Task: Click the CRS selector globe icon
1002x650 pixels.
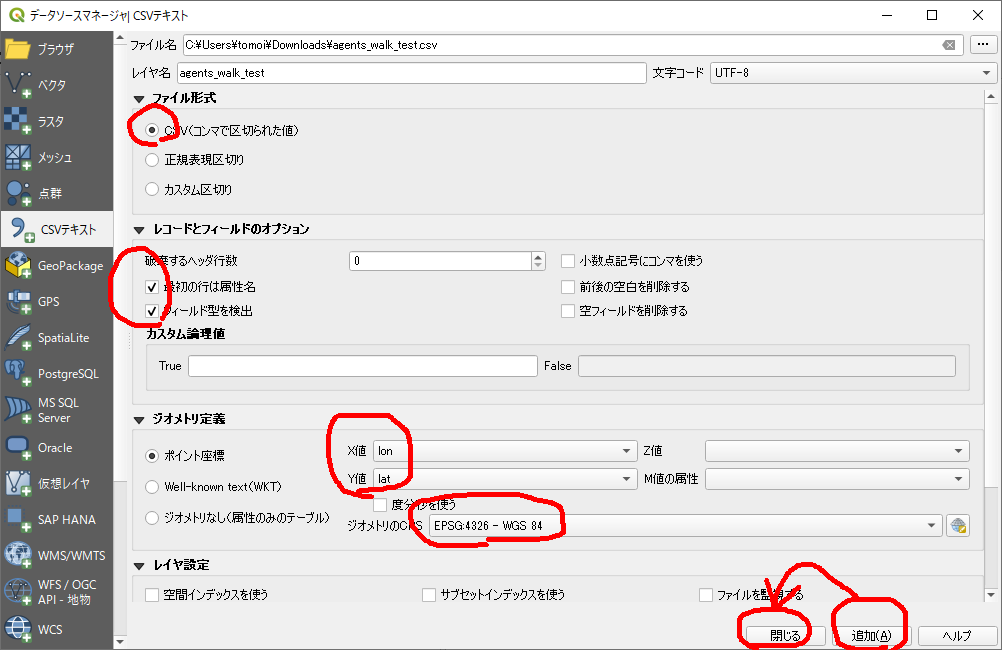Action: pyautogui.click(x=958, y=525)
